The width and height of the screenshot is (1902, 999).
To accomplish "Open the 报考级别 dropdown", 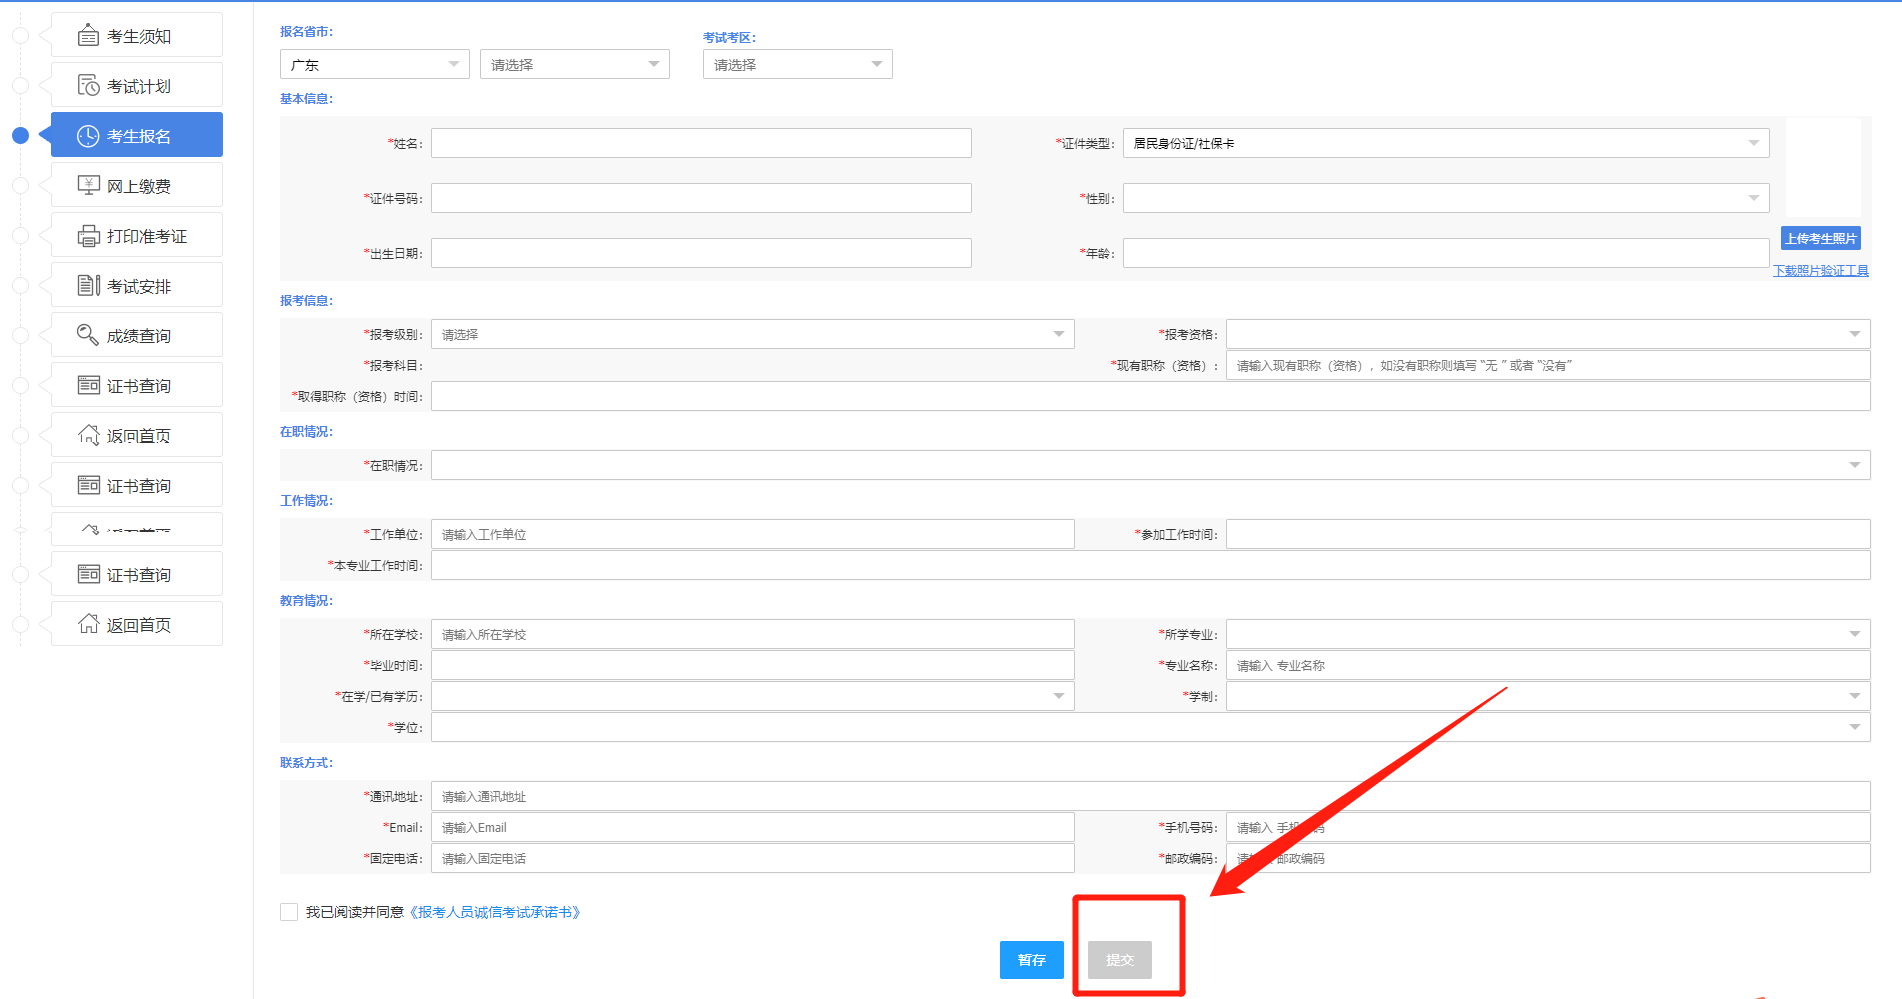I will [753, 334].
